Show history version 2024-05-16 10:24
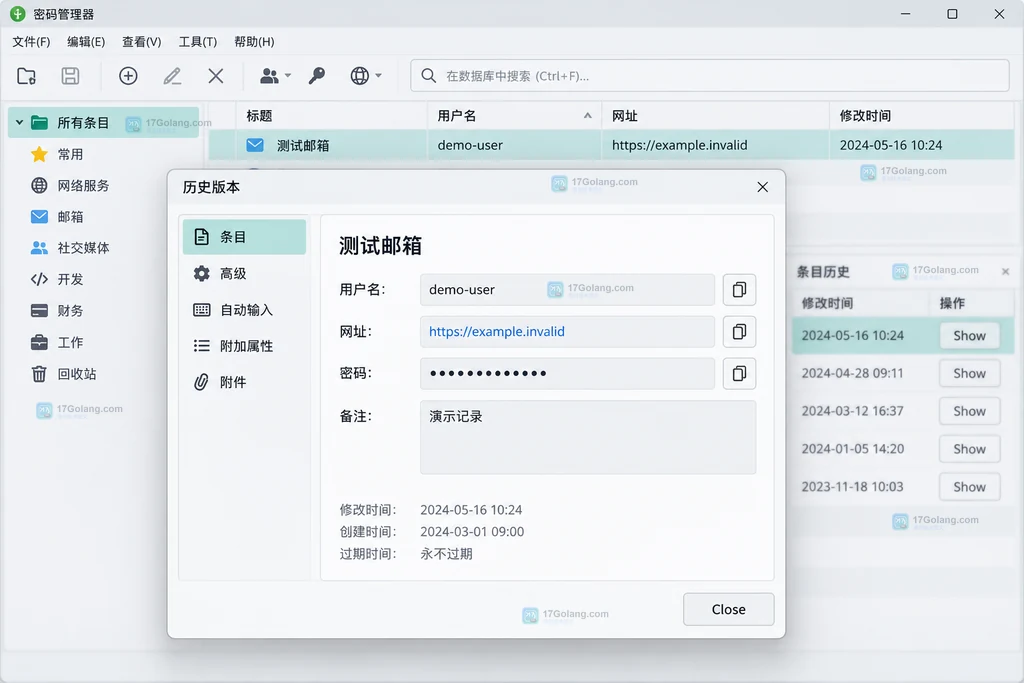Image resolution: width=1024 pixels, height=683 pixels. [969, 336]
